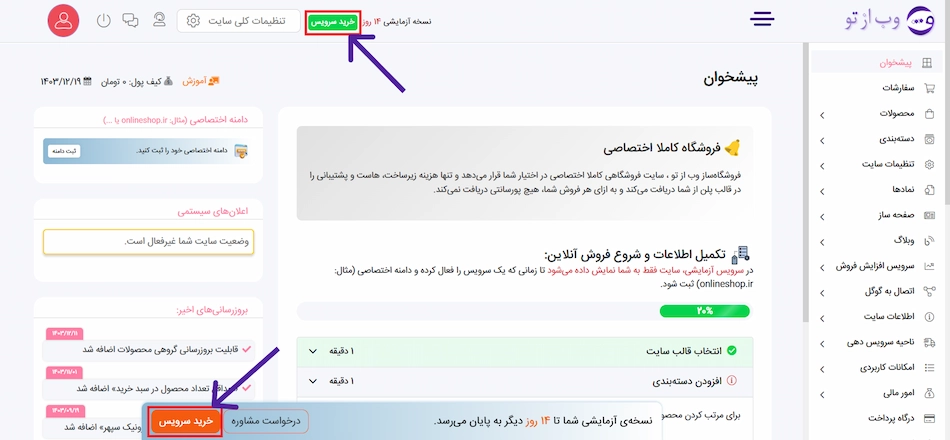
Task: Click the green check icon of انتخاب قالب سایت
Action: click(731, 351)
